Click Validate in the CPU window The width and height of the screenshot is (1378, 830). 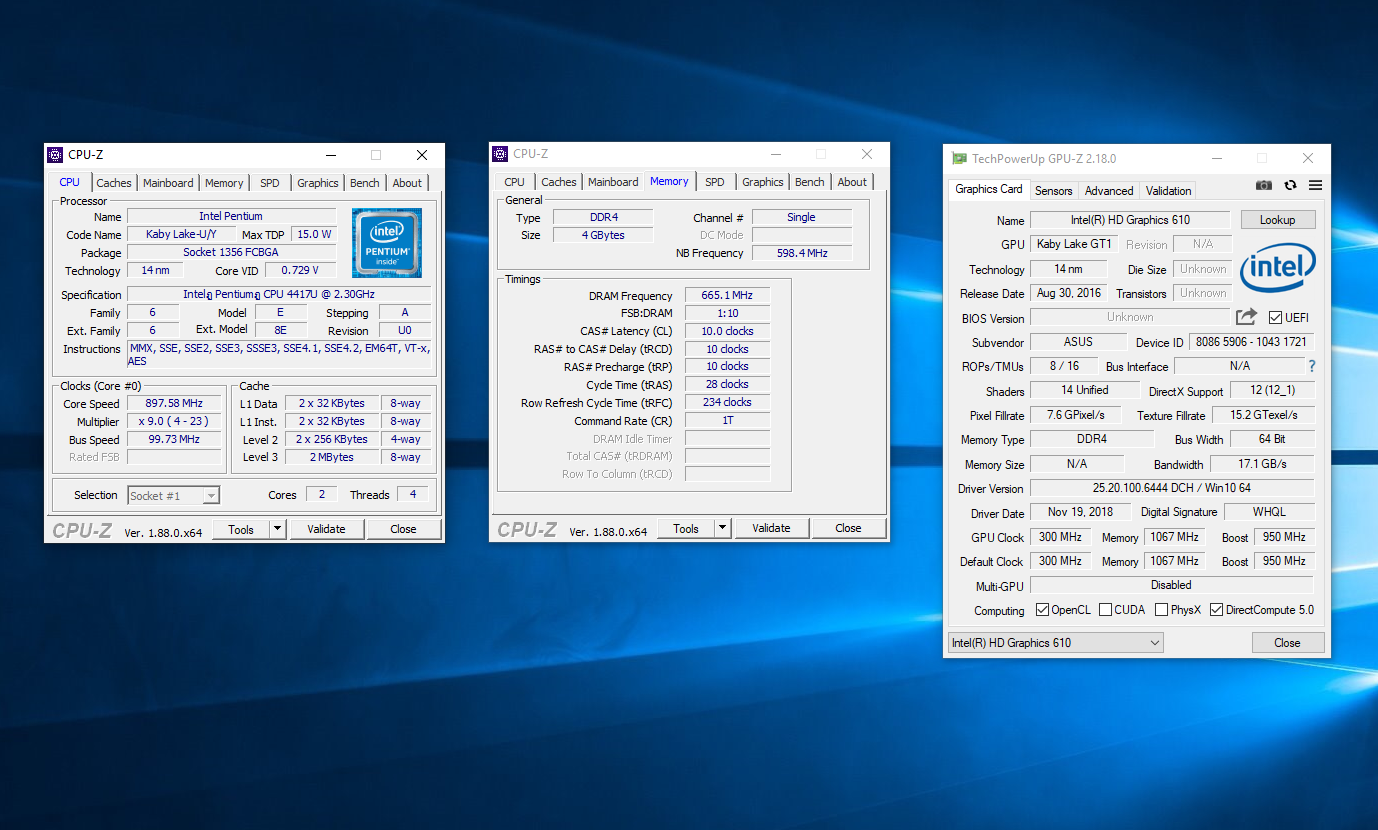pyautogui.click(x=326, y=529)
